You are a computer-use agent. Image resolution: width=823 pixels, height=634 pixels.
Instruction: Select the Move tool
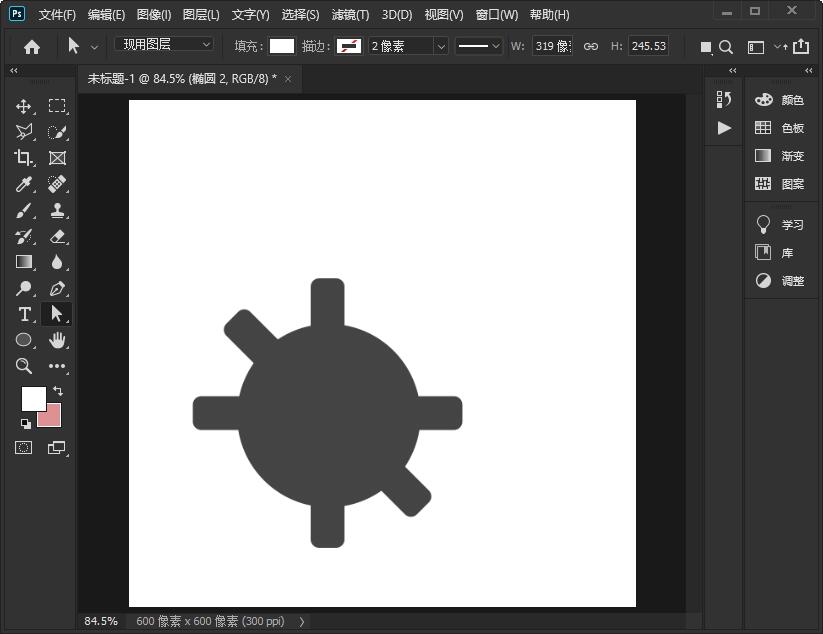point(24,106)
